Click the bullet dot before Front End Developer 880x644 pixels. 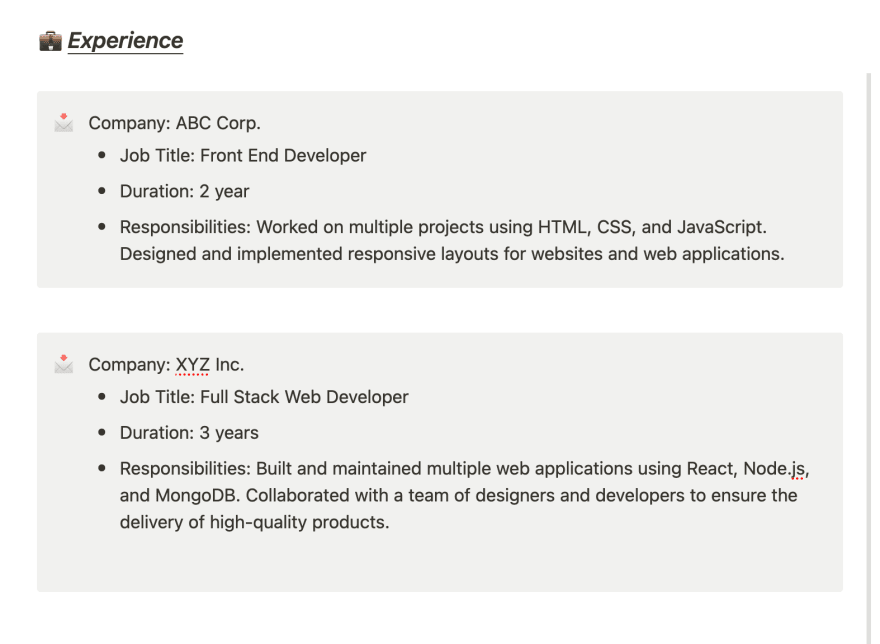coord(102,155)
